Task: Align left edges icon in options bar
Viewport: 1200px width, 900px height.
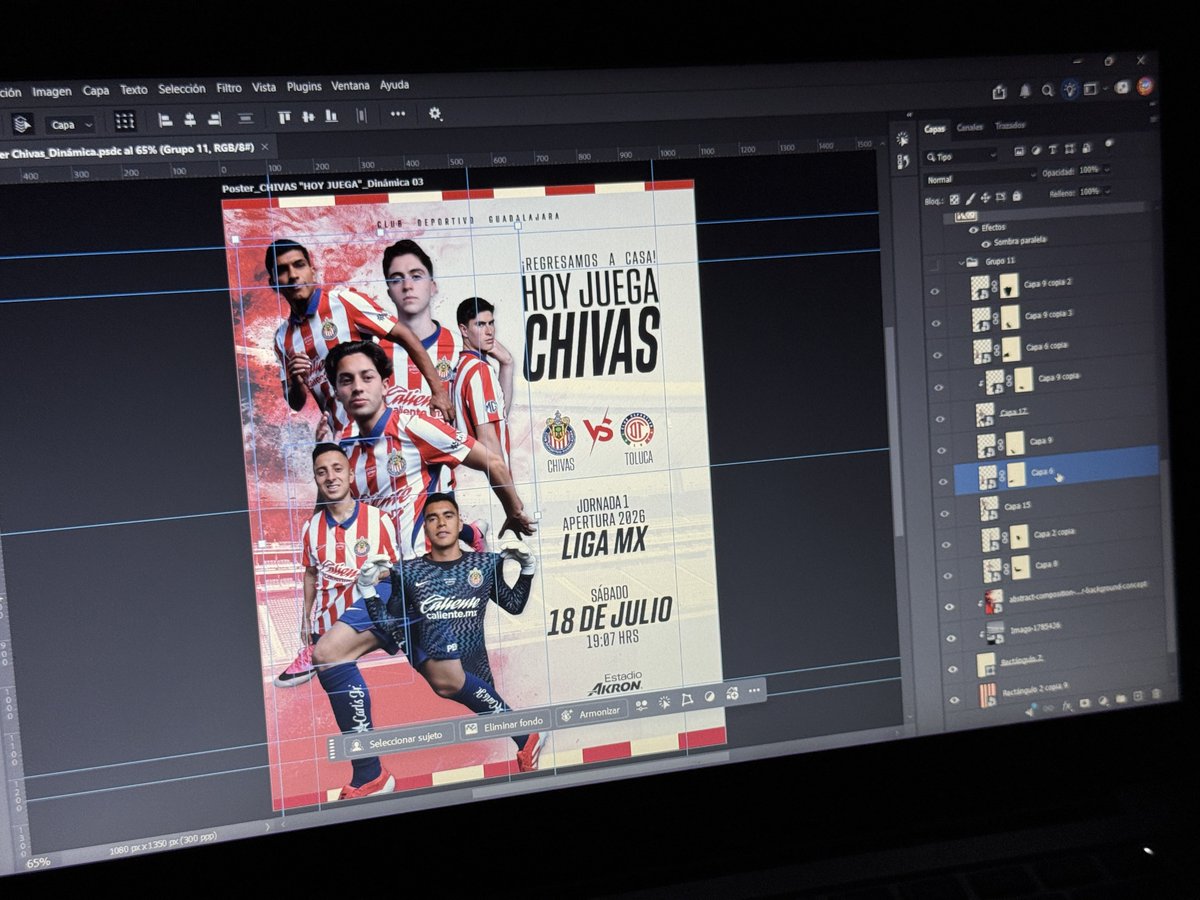Action: [166, 119]
